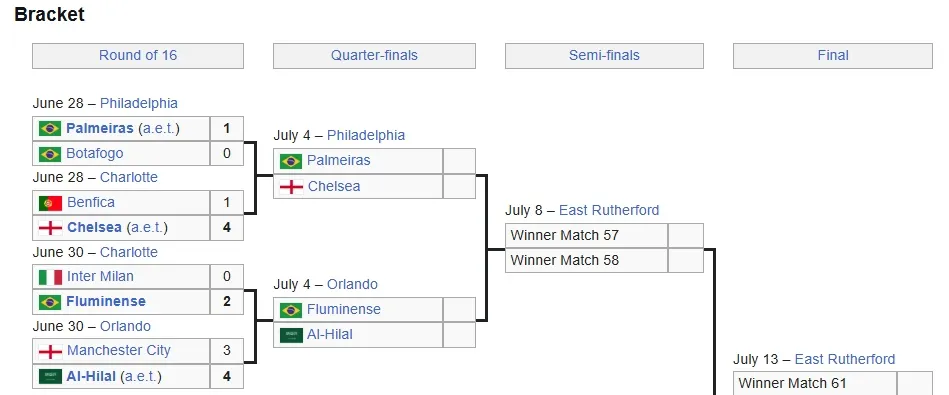Open the Quarter-finals header link
949x395 pixels.
374,56
